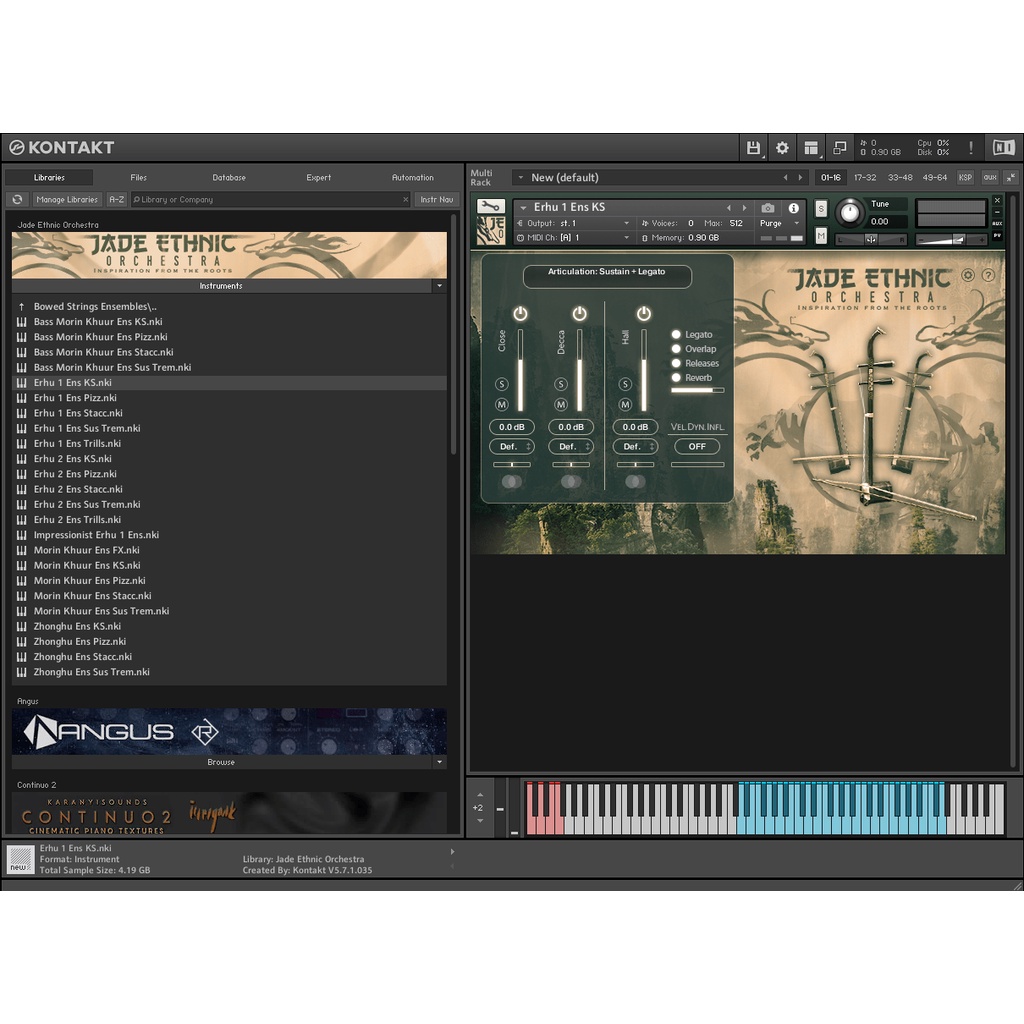Expand the Instruments banner dropdown

[x=438, y=285]
